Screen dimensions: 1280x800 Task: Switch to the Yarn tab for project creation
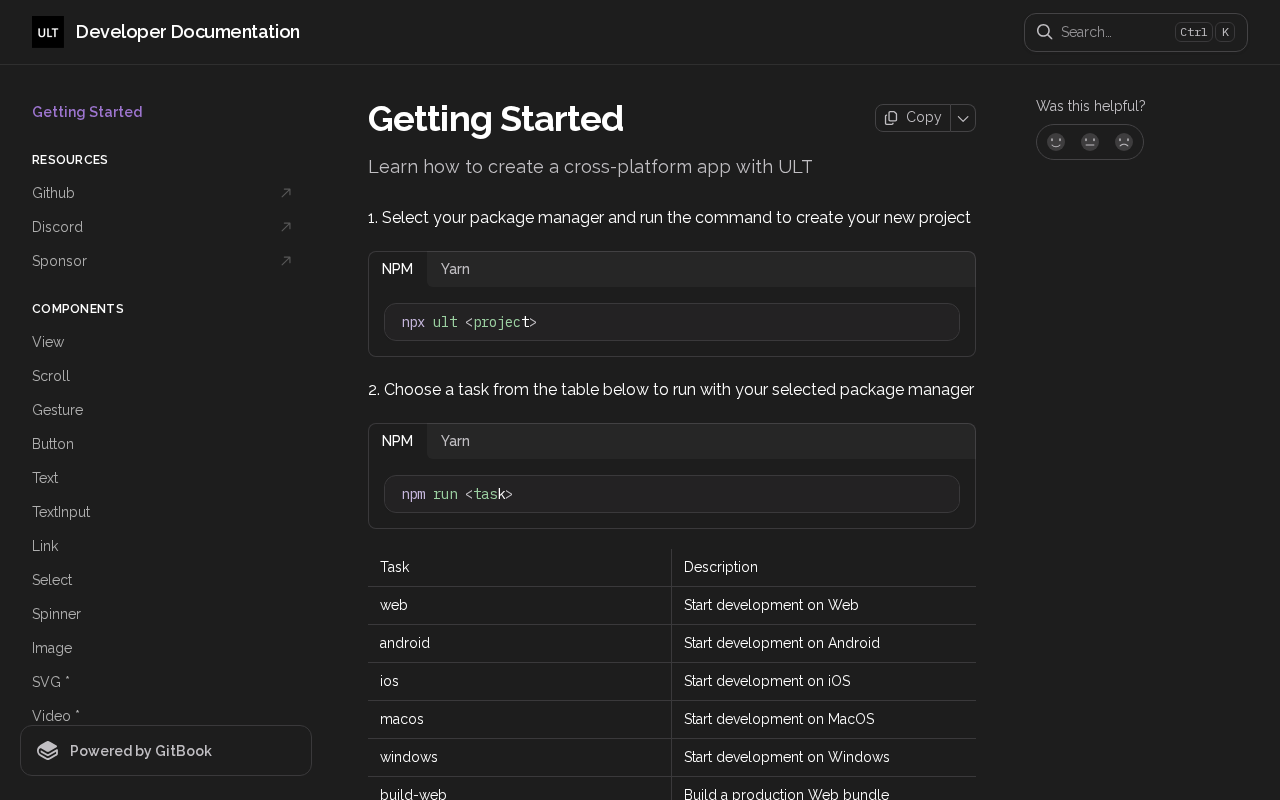click(x=455, y=269)
